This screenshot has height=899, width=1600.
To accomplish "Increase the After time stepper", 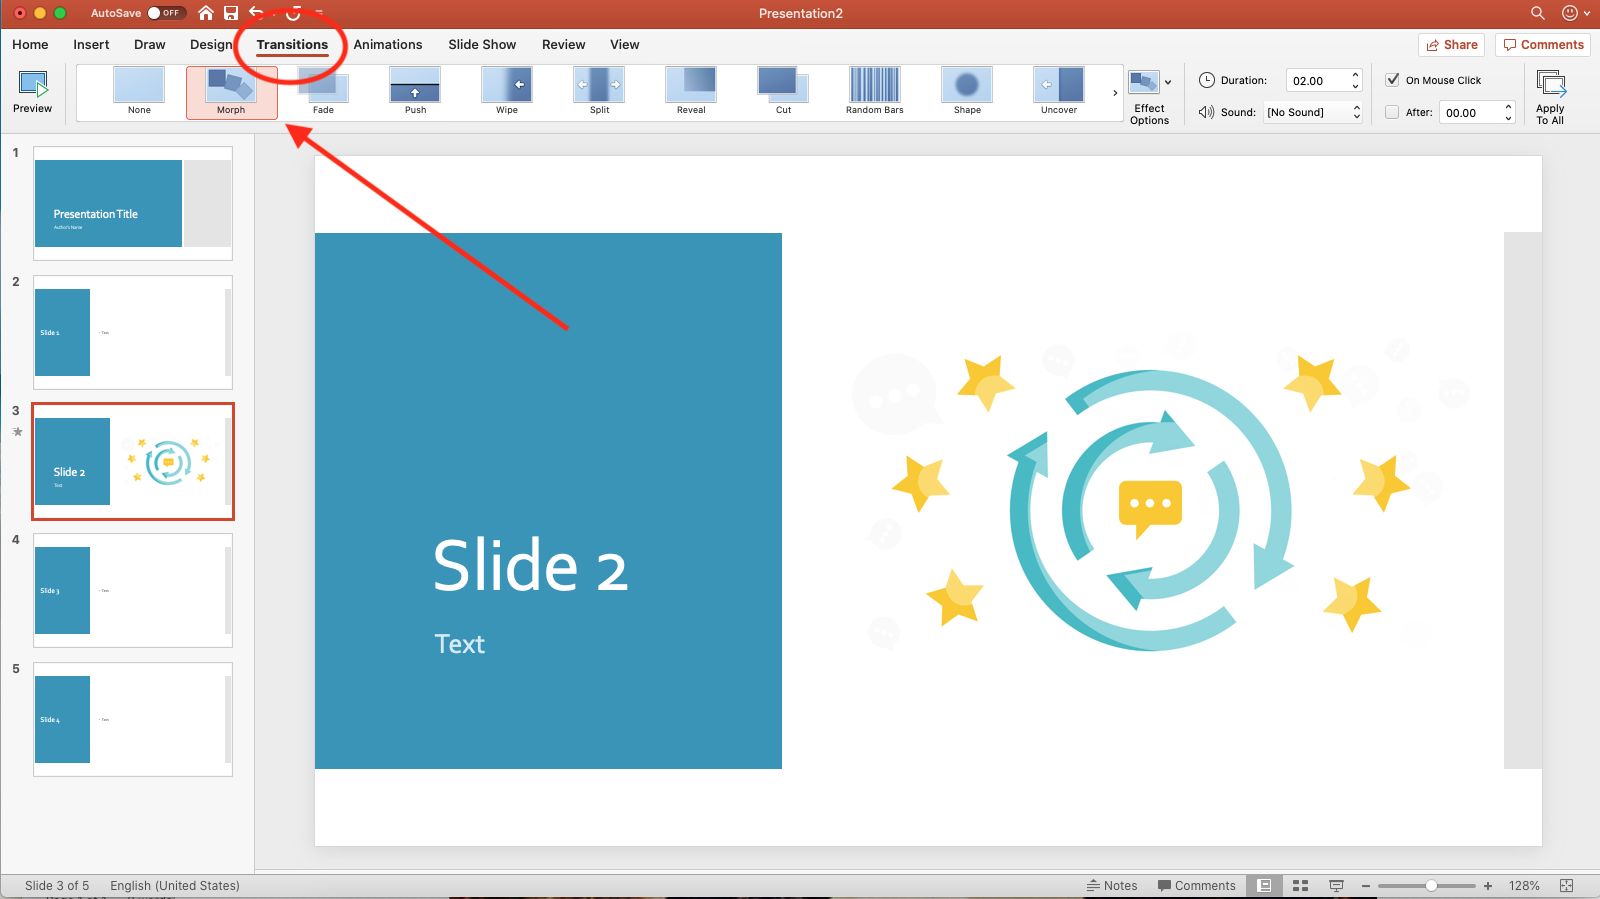I will [x=1508, y=107].
